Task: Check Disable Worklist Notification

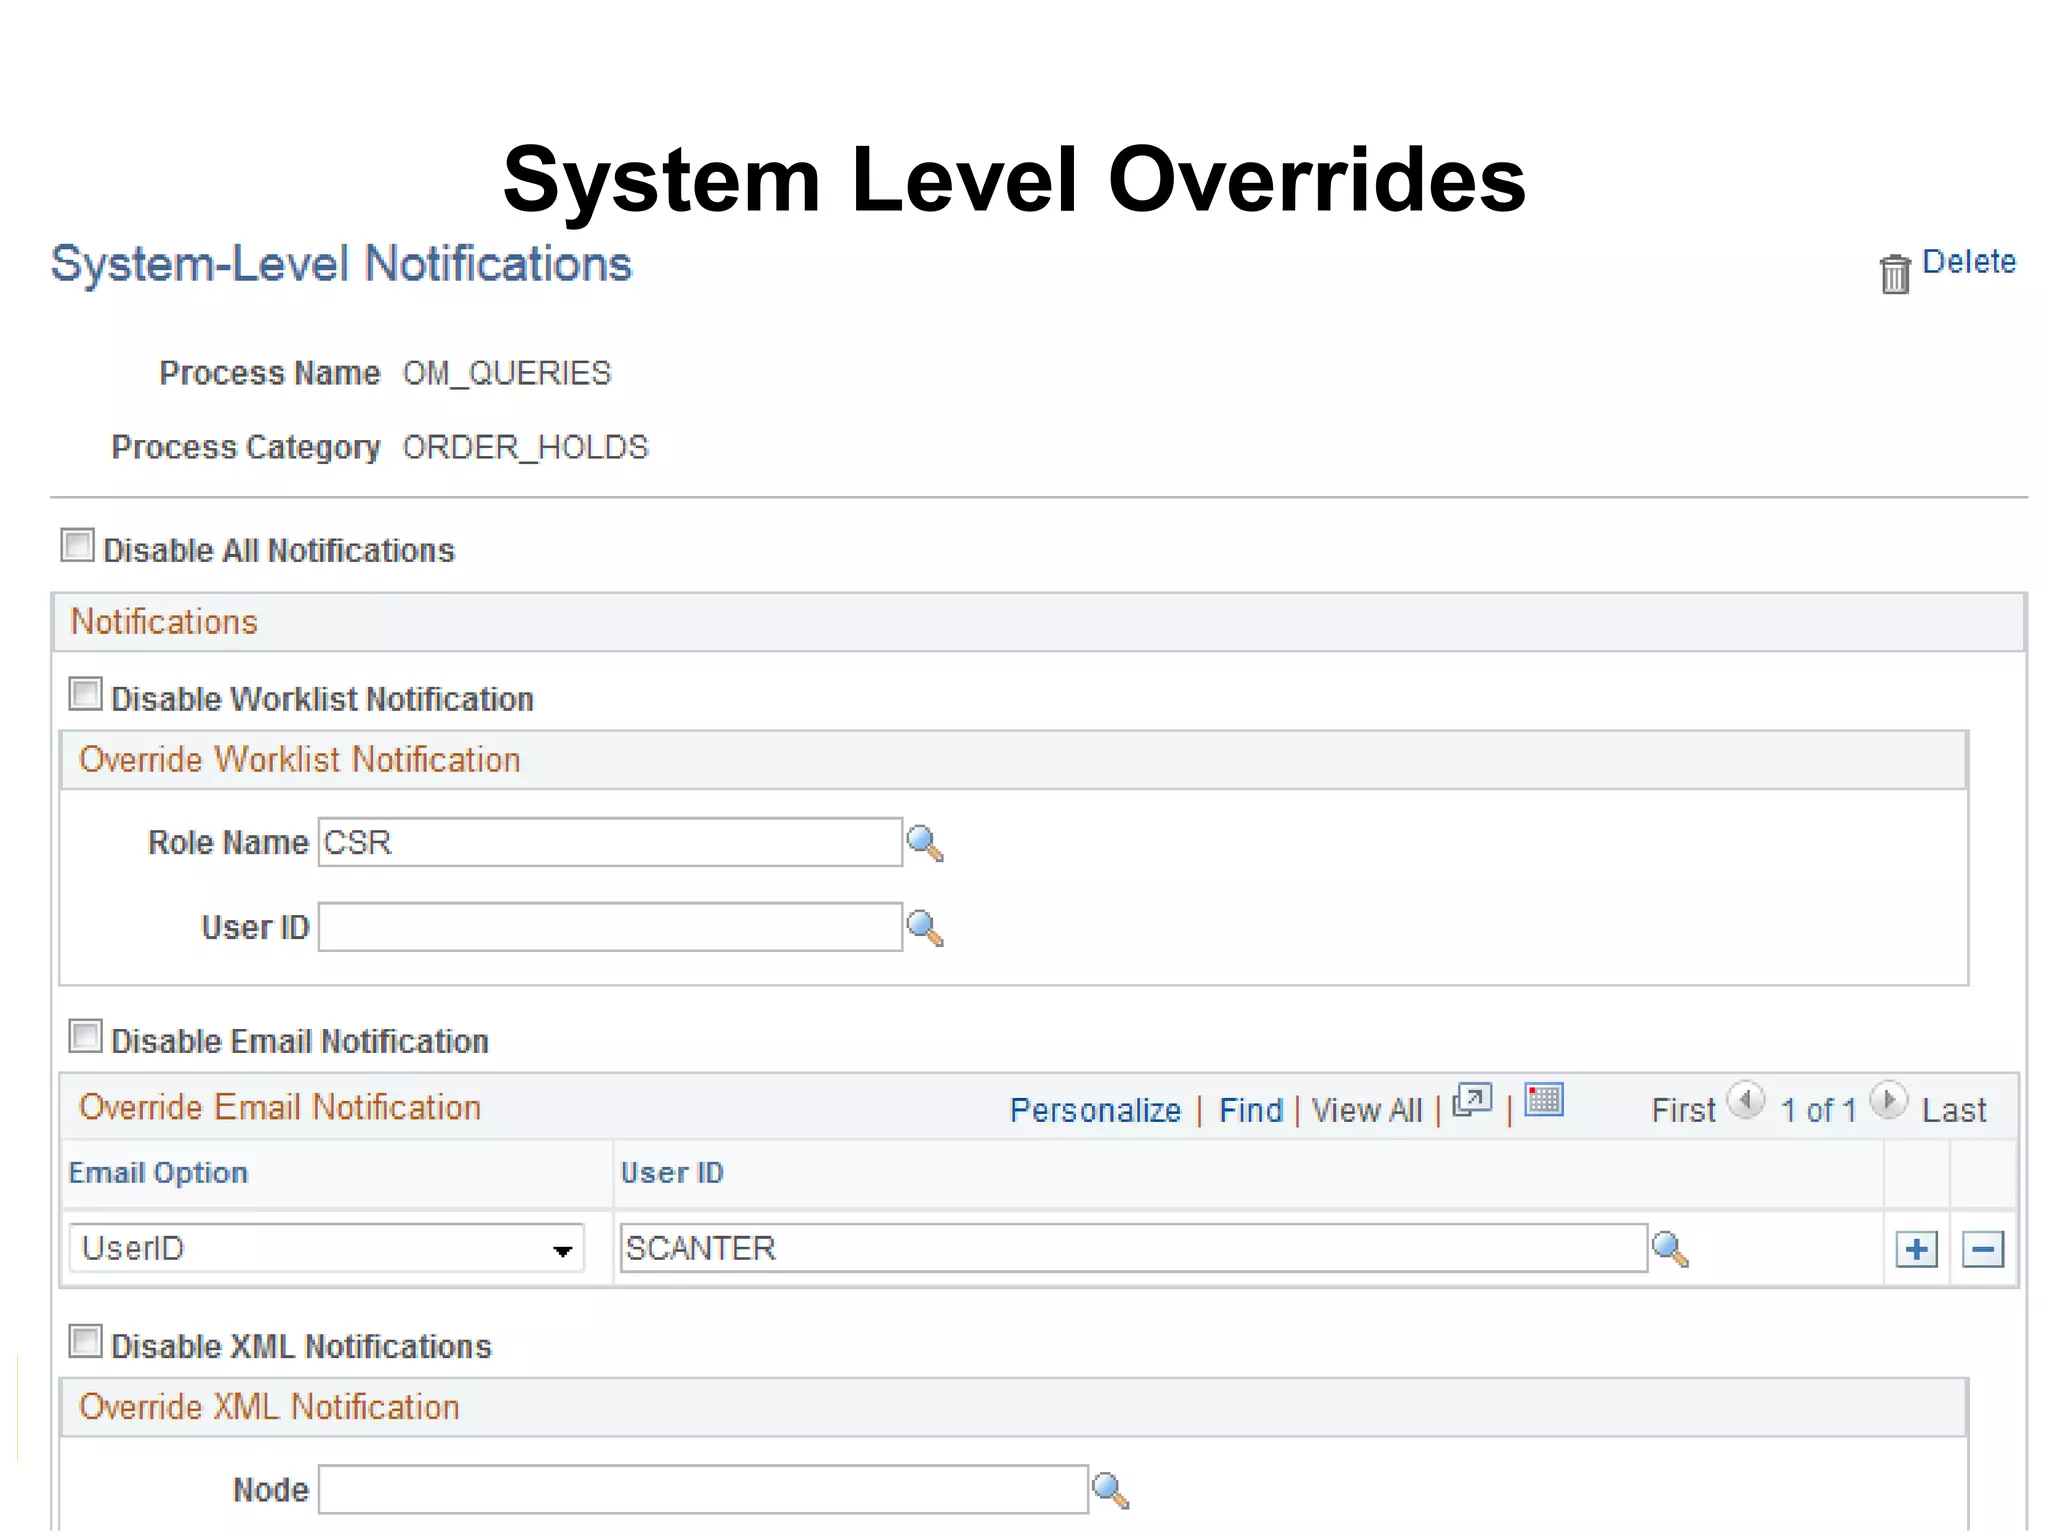Action: (85, 694)
